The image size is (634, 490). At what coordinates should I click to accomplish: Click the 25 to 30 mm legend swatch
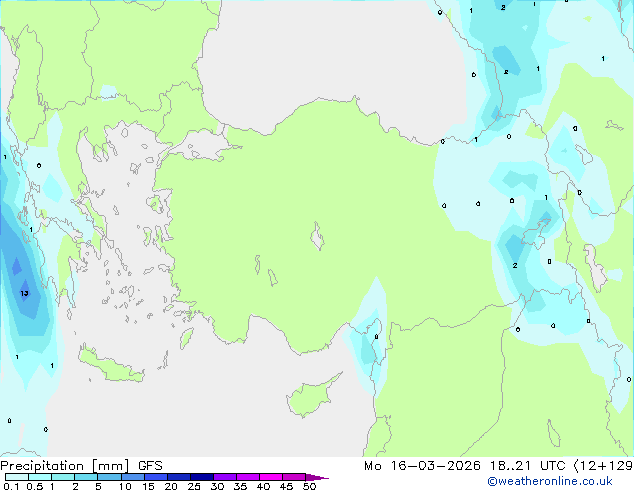pyautogui.click(x=202, y=477)
